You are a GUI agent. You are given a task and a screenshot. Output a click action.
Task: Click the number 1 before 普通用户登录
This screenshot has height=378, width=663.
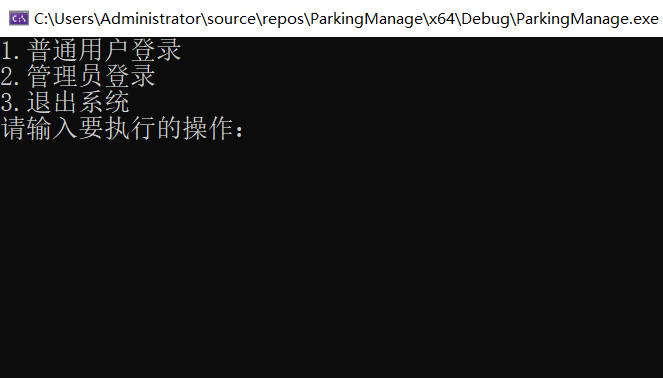click(8, 51)
